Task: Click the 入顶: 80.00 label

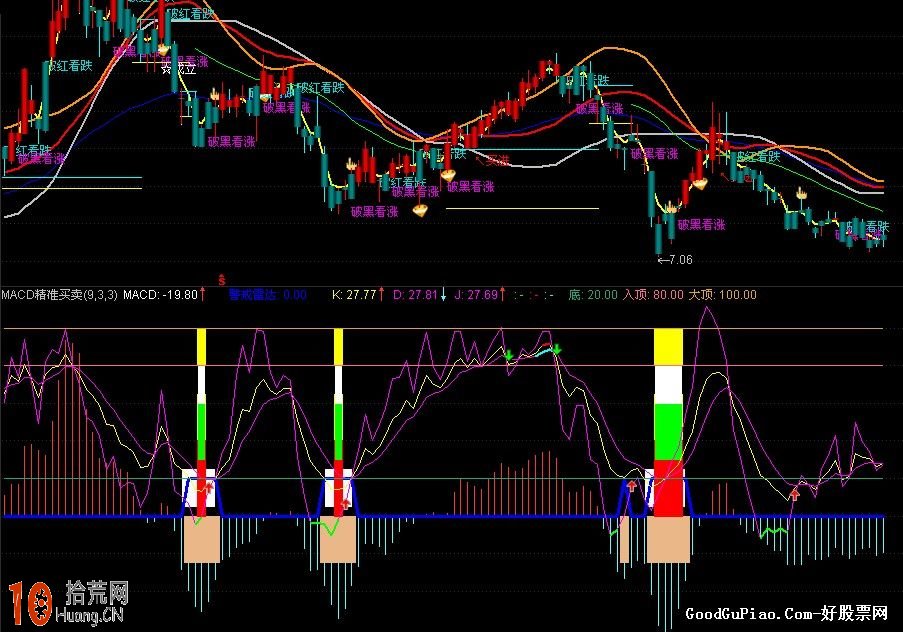Action: pyautogui.click(x=653, y=295)
